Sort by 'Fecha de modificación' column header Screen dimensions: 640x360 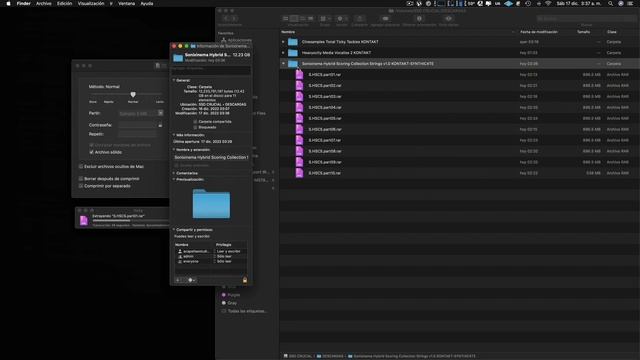(539, 32)
